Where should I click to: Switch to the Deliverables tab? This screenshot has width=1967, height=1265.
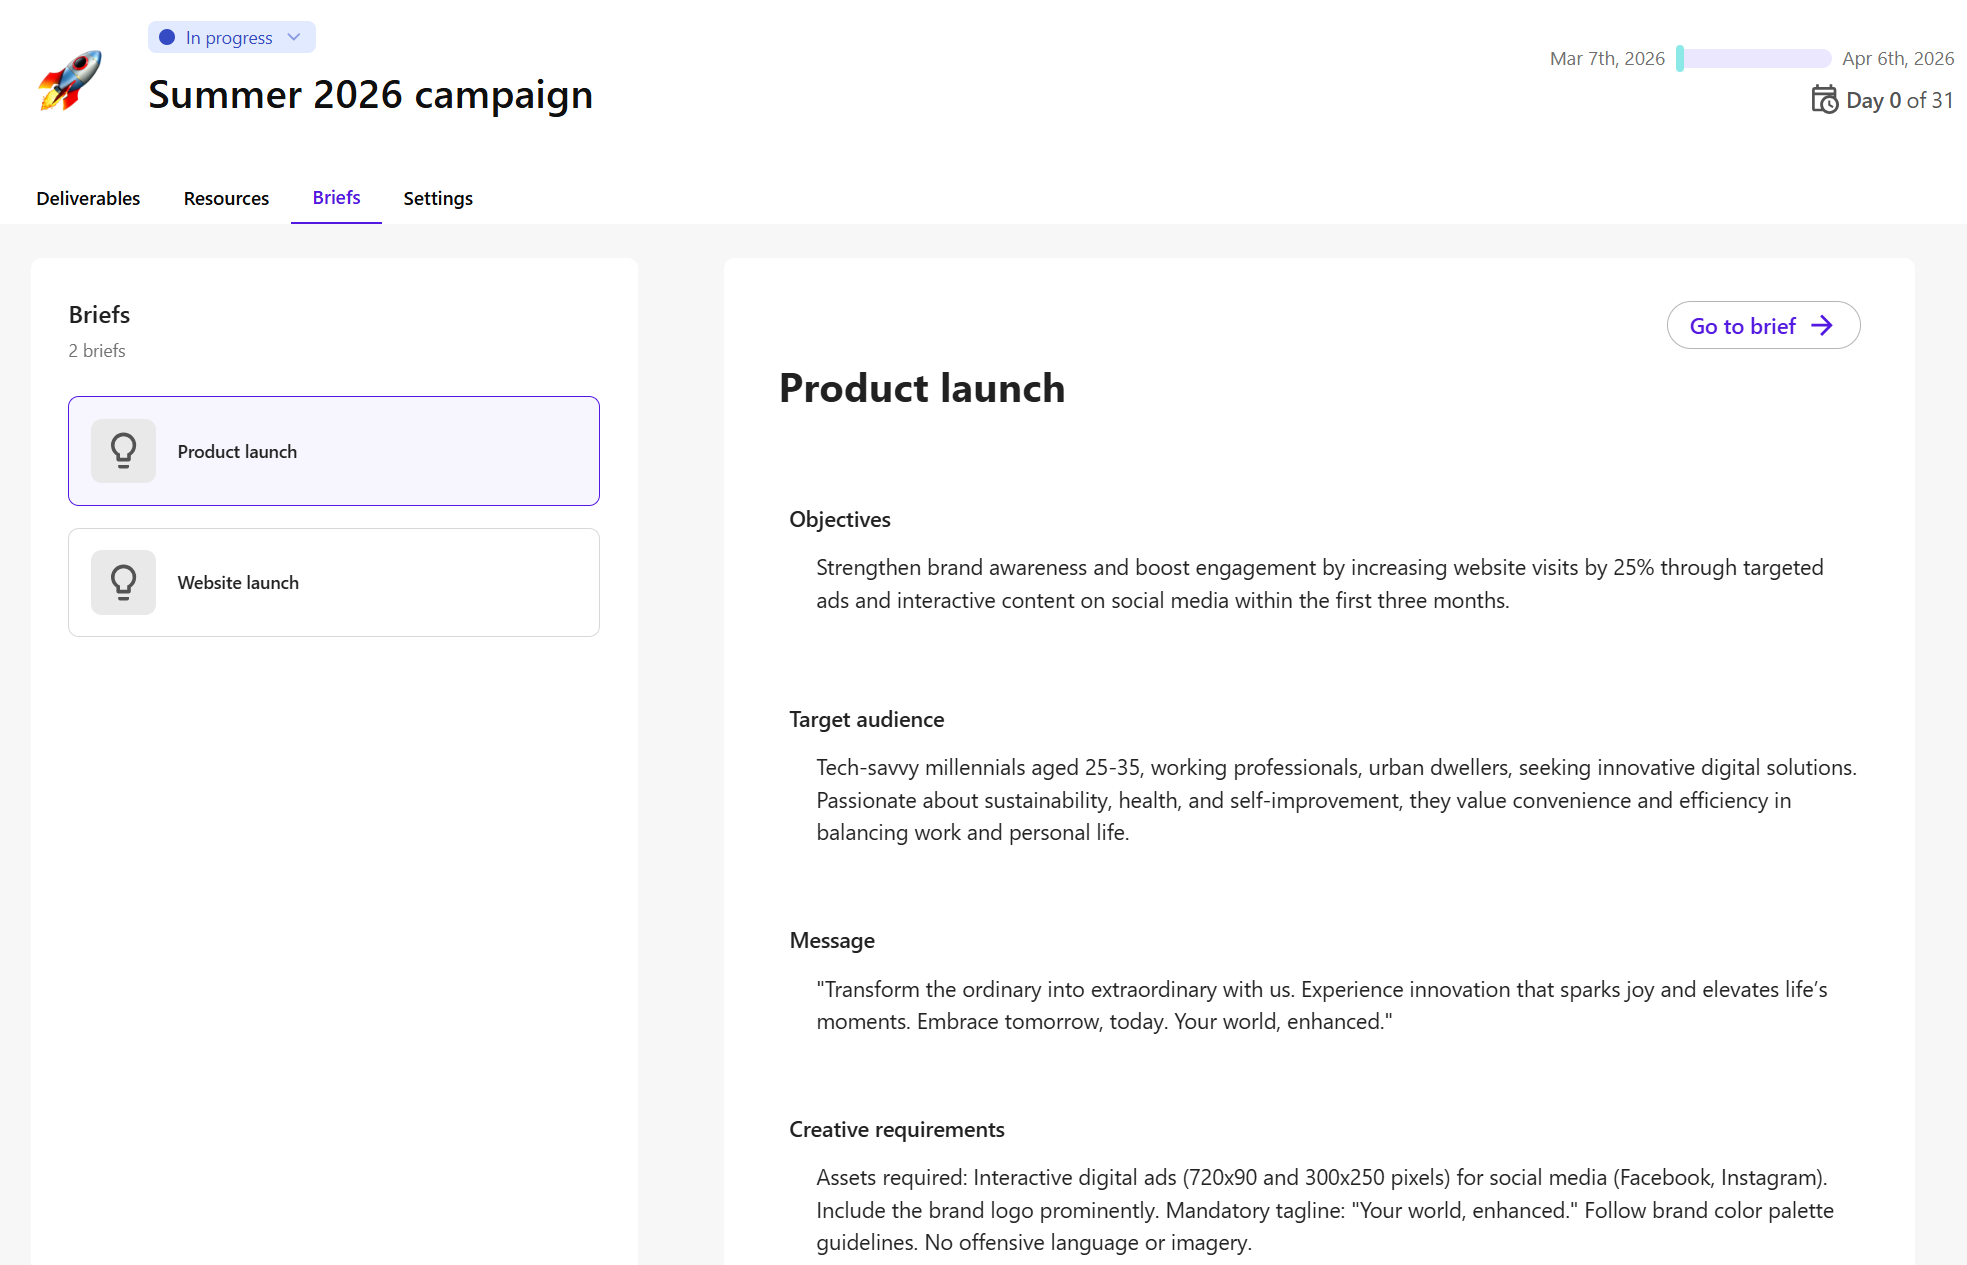click(88, 198)
